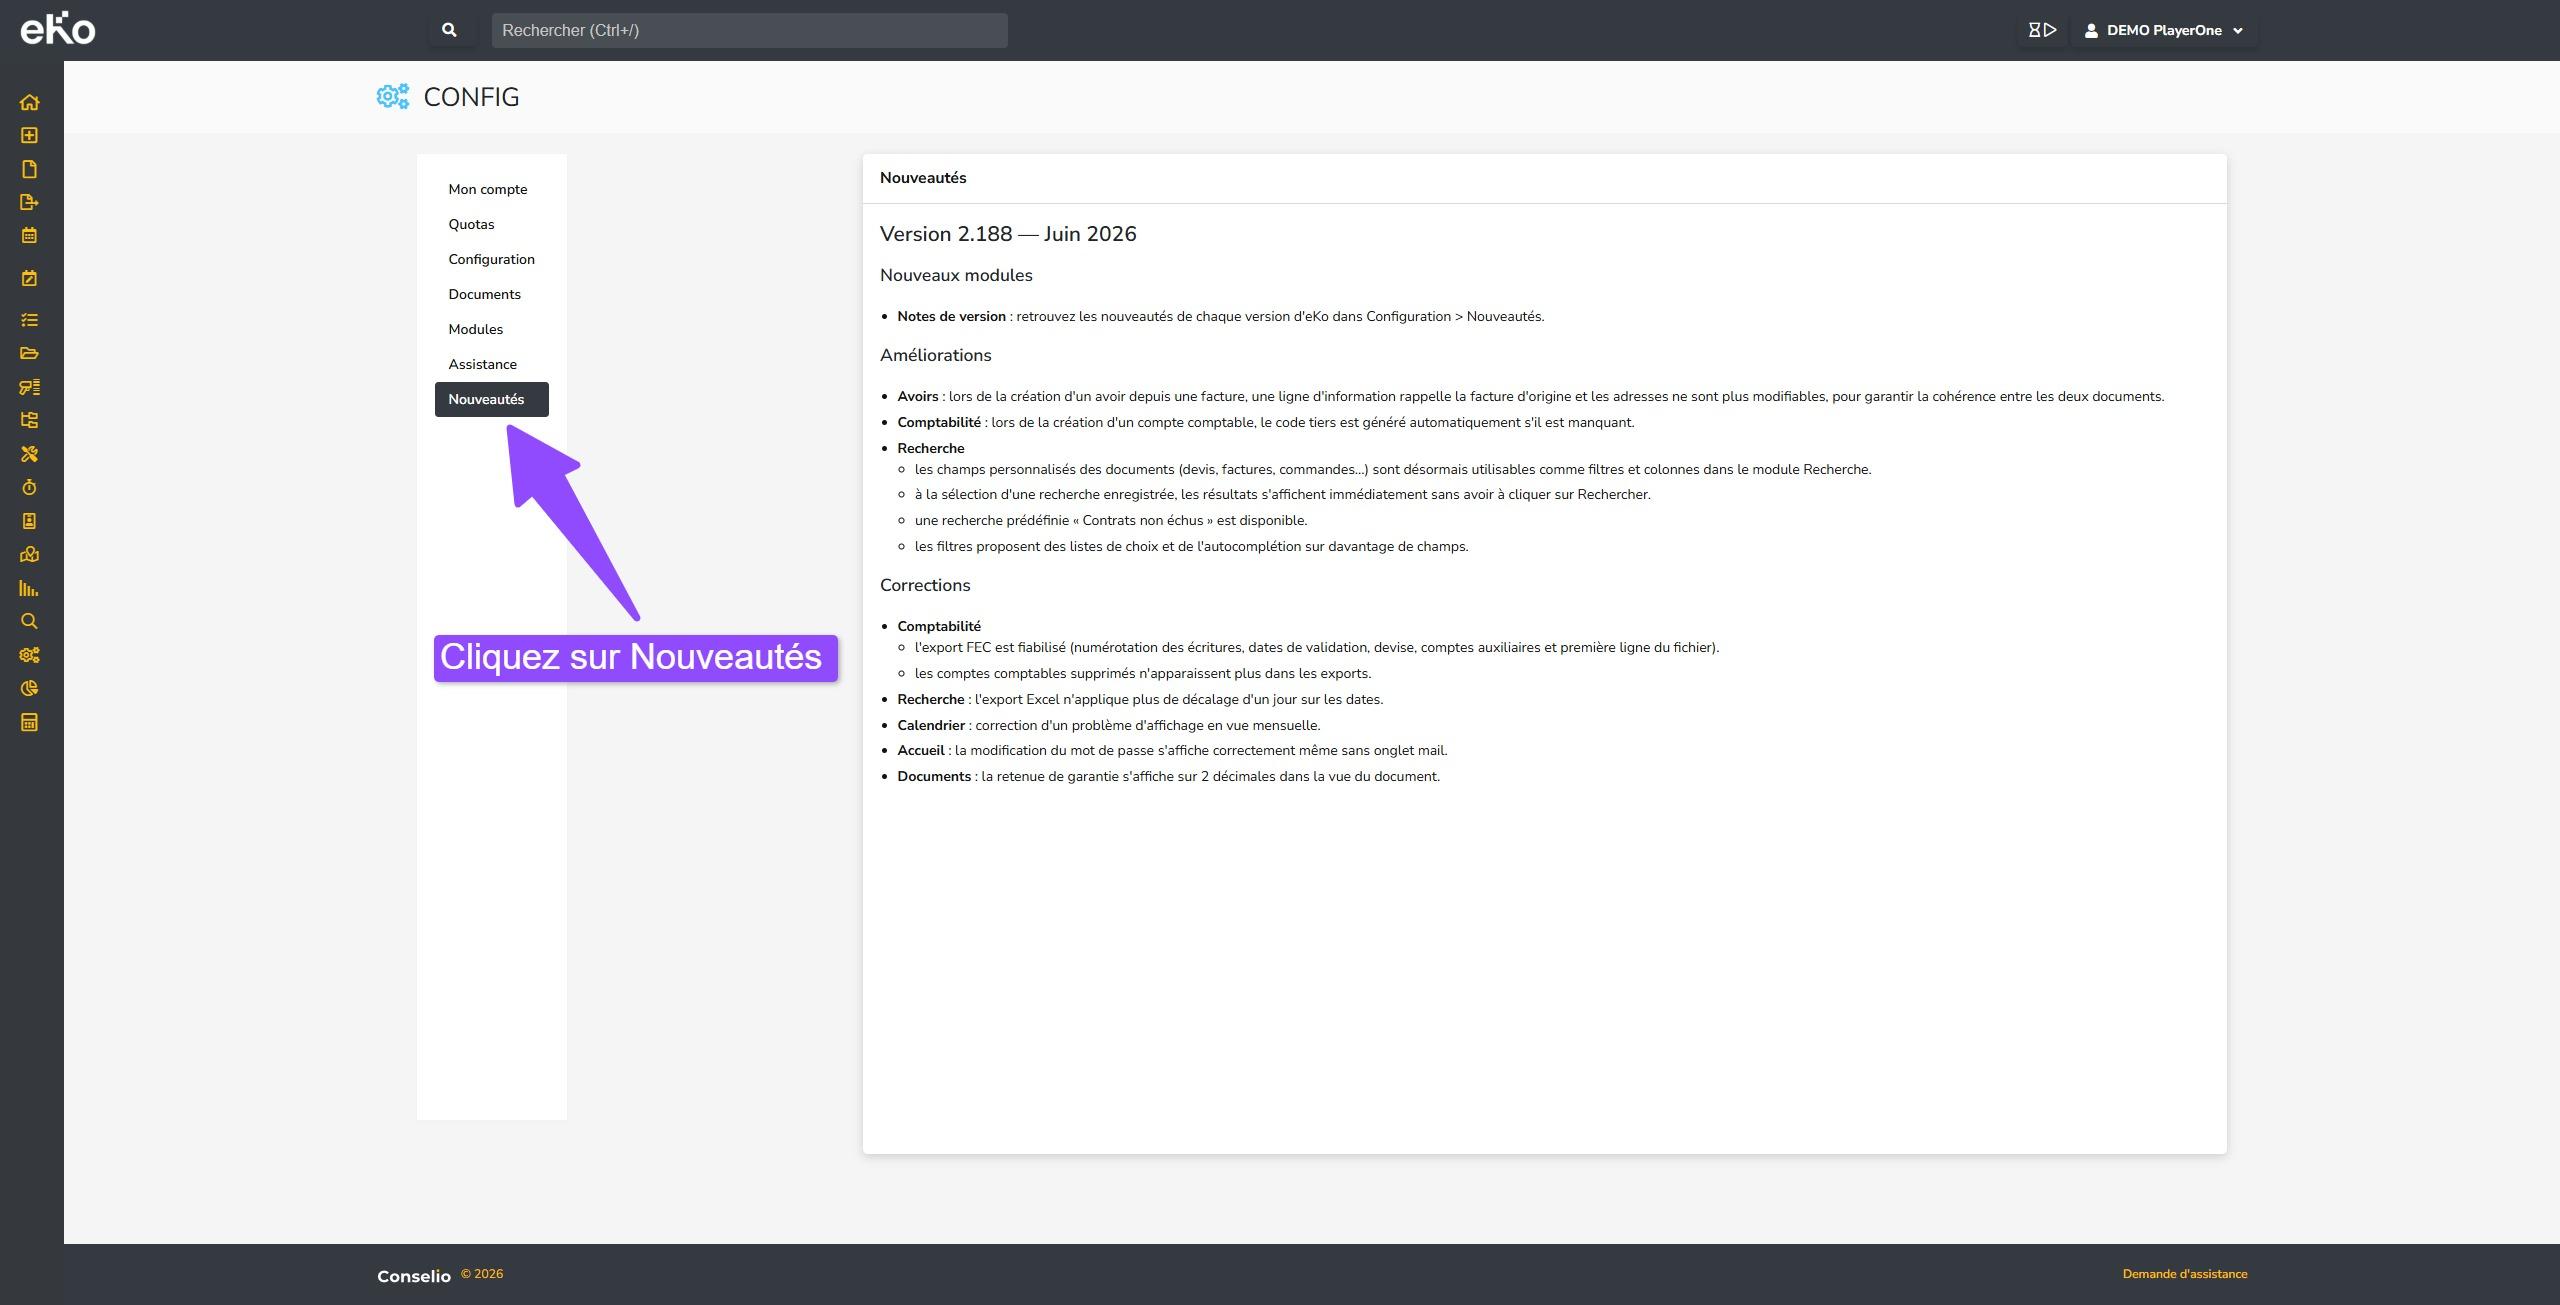
Task: Click the folder tree sidebar icon
Action: 29,420
